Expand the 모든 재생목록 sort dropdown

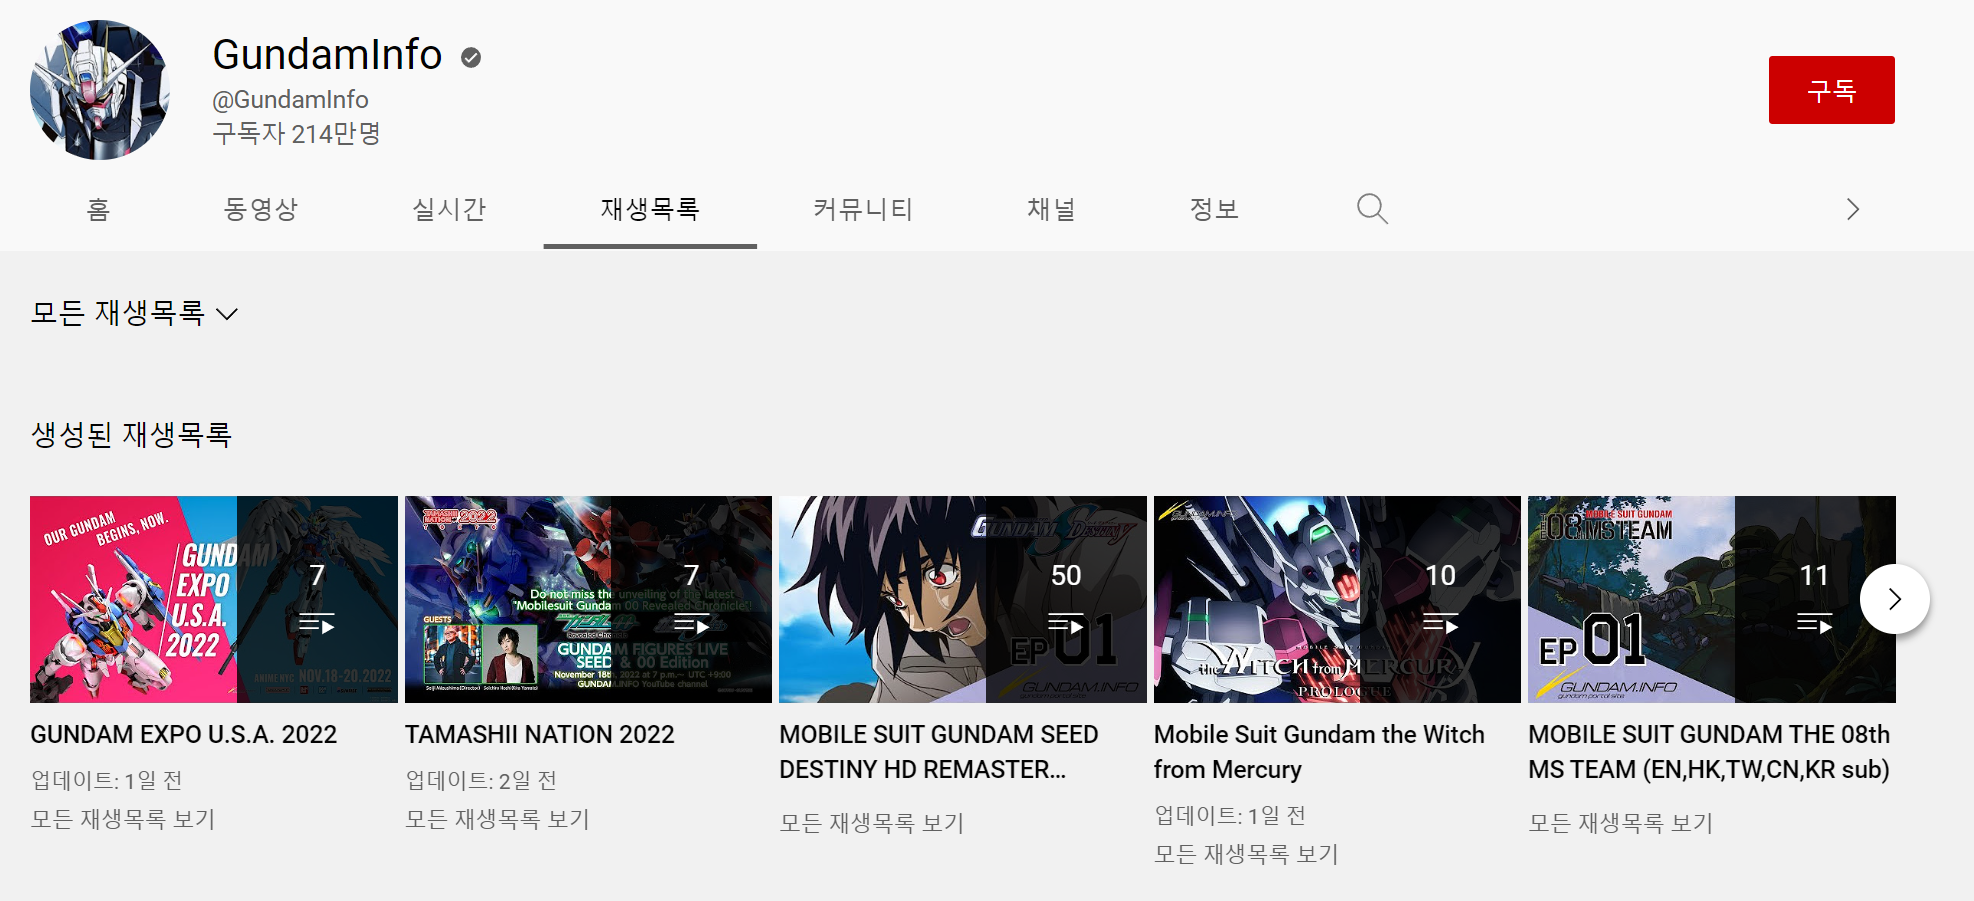(x=135, y=313)
